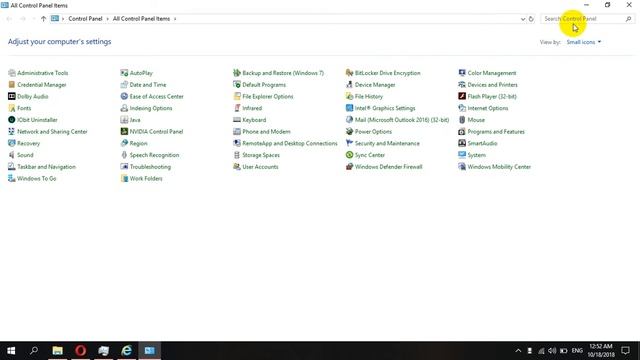Open the View by Small icons dropdown
The width and height of the screenshot is (640, 360).
(x=584, y=42)
